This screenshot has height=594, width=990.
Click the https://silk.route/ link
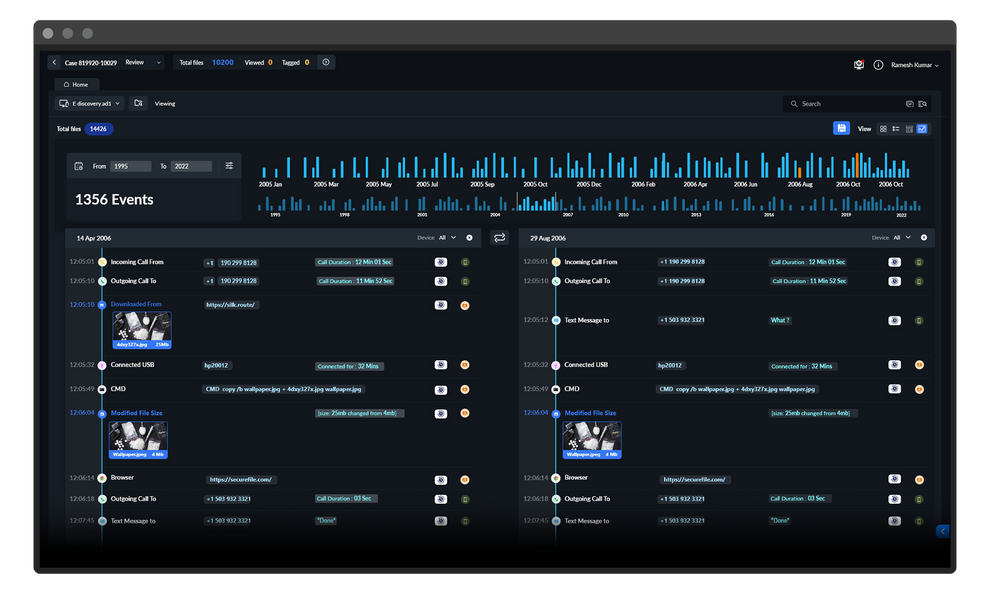click(232, 304)
